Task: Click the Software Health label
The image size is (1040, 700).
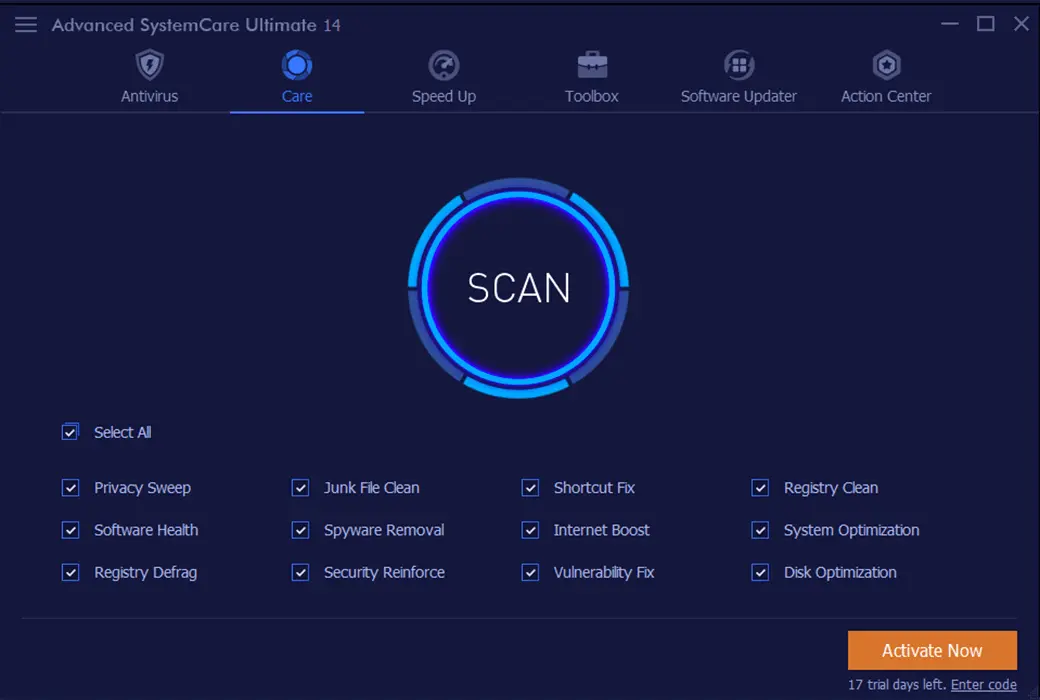Action: [146, 530]
